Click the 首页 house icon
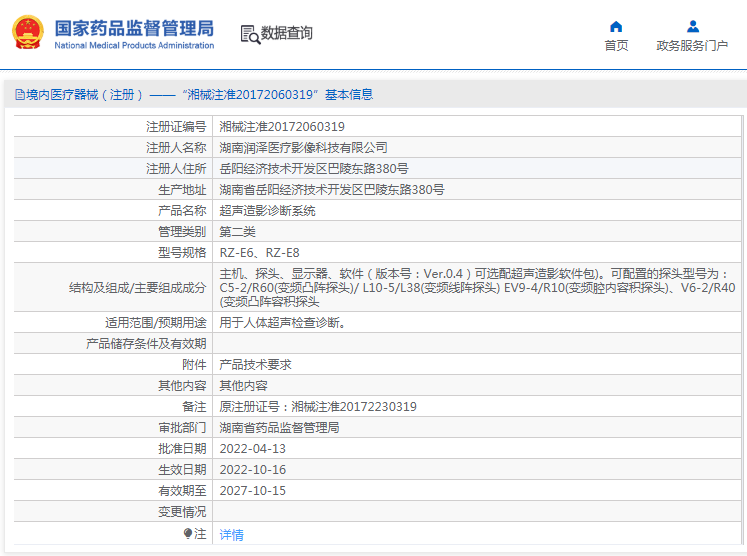The image size is (747, 556). pos(616,26)
